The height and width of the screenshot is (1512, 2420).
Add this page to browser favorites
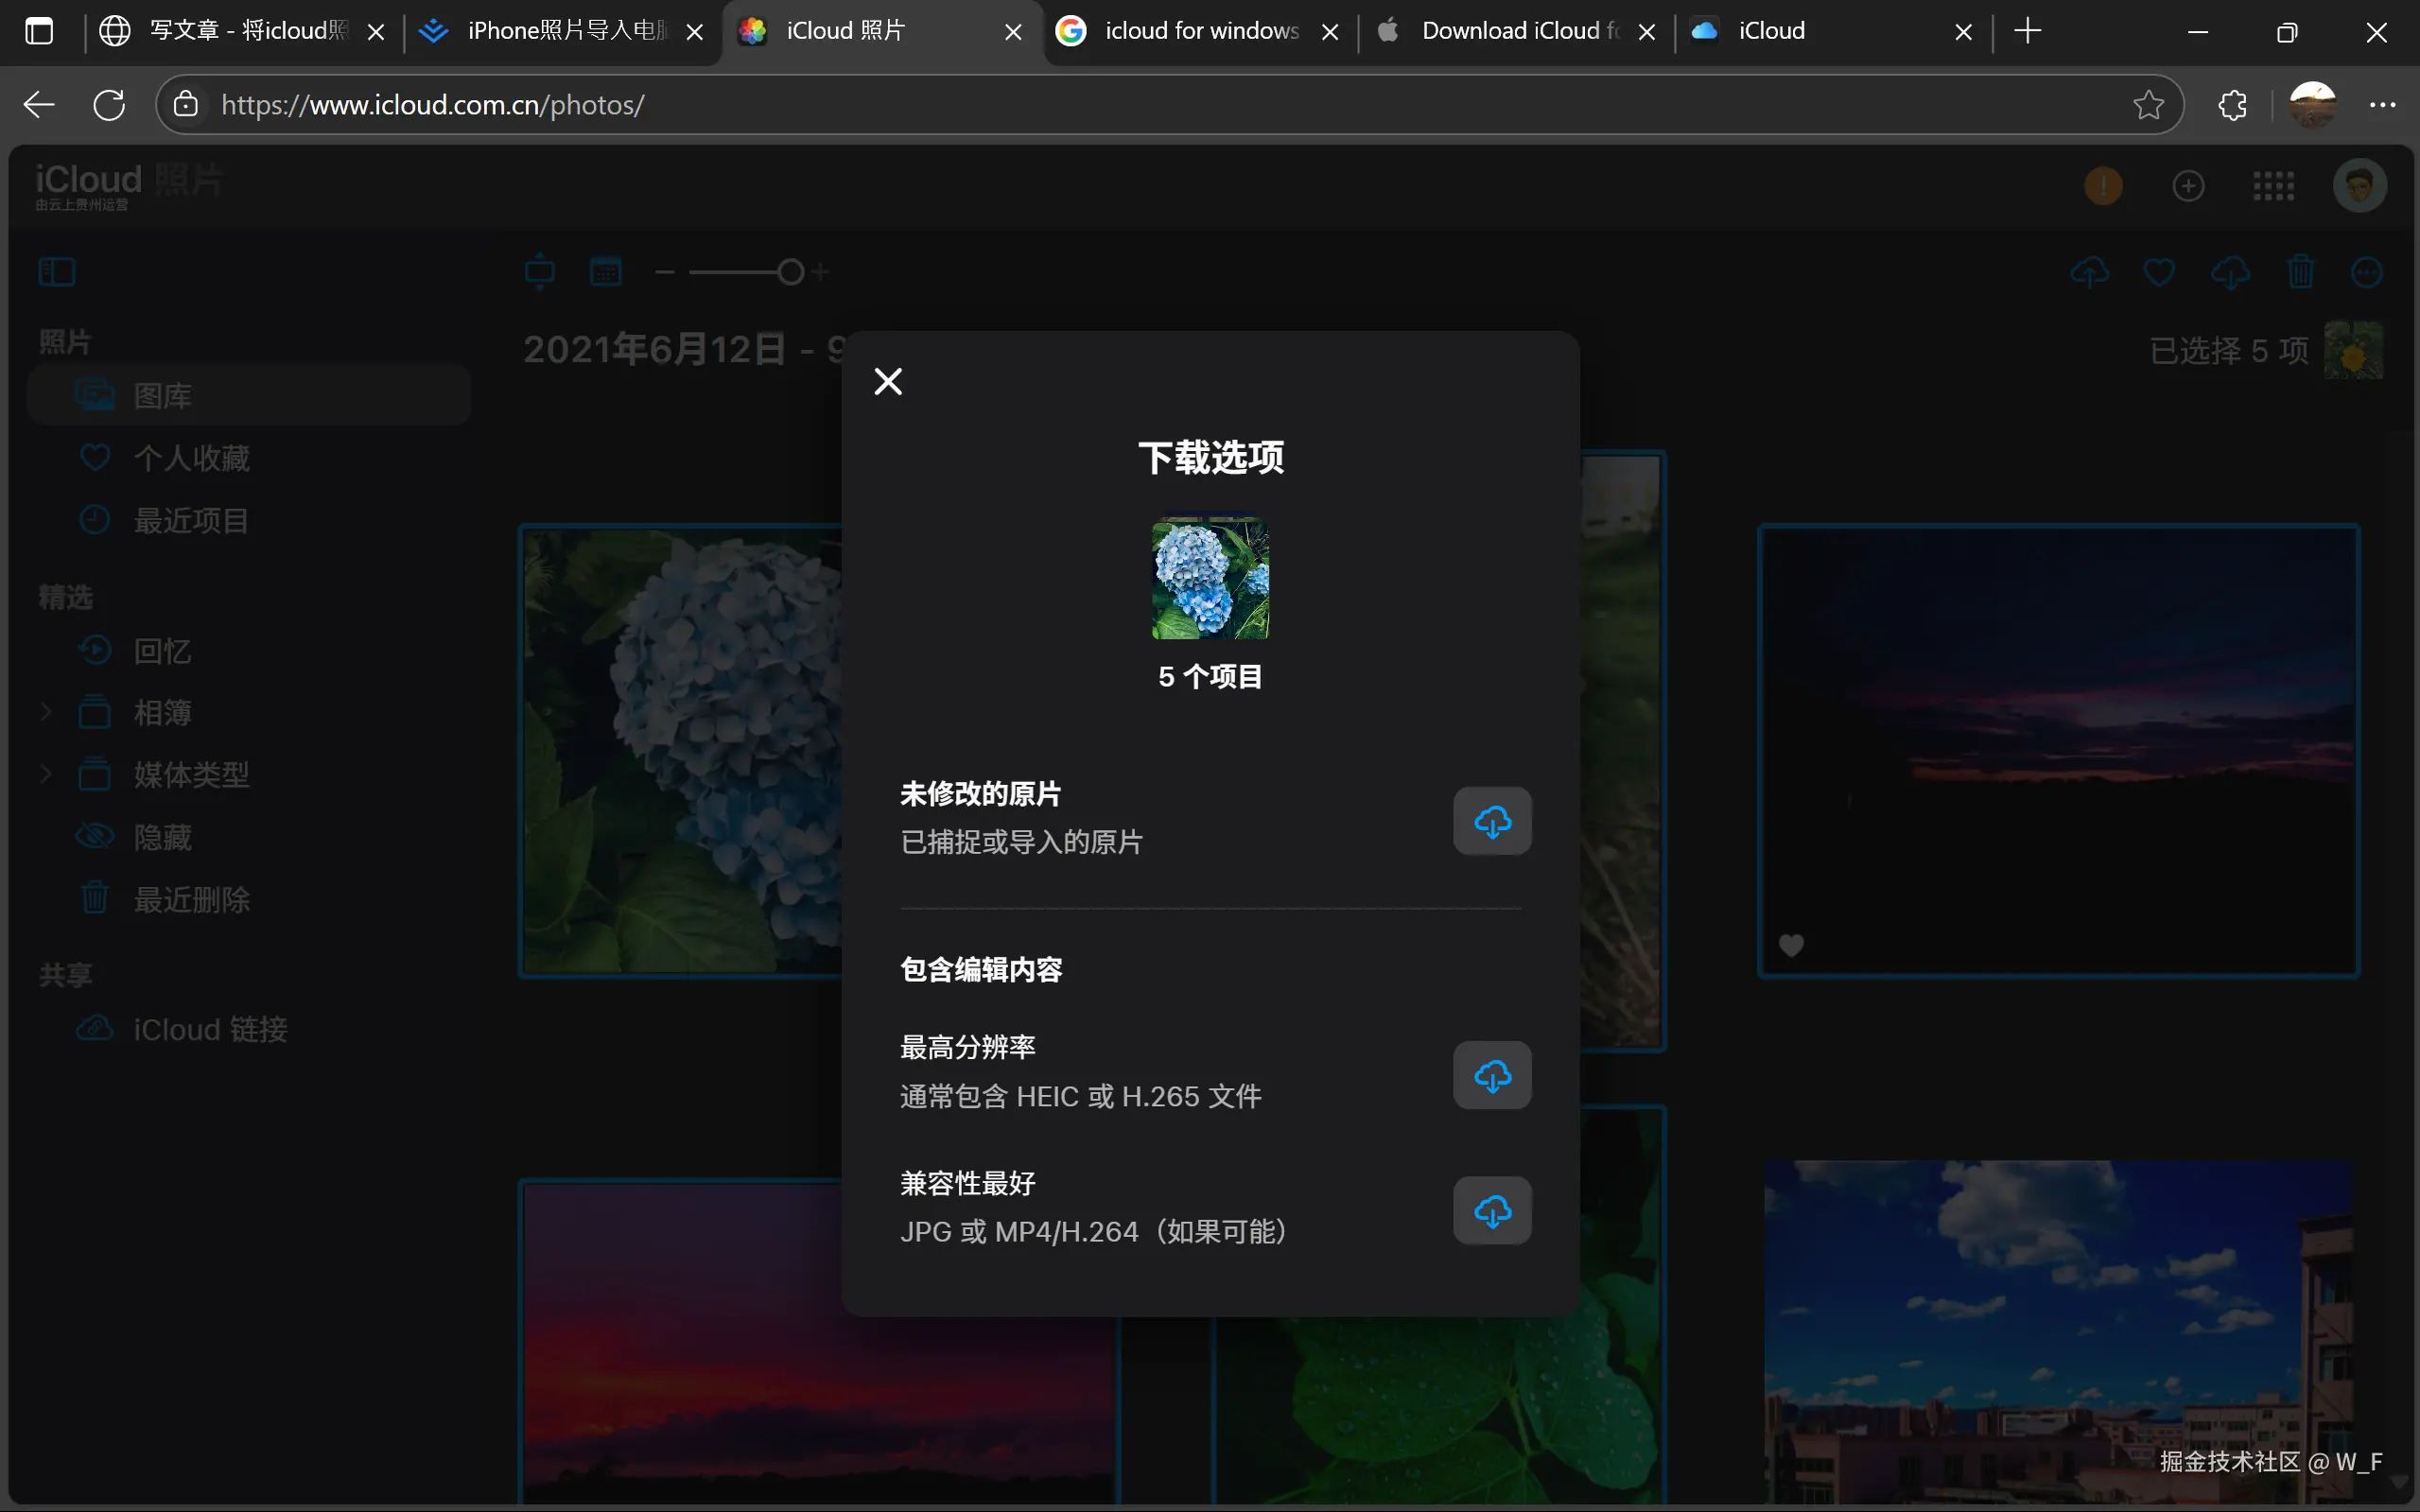click(2148, 104)
